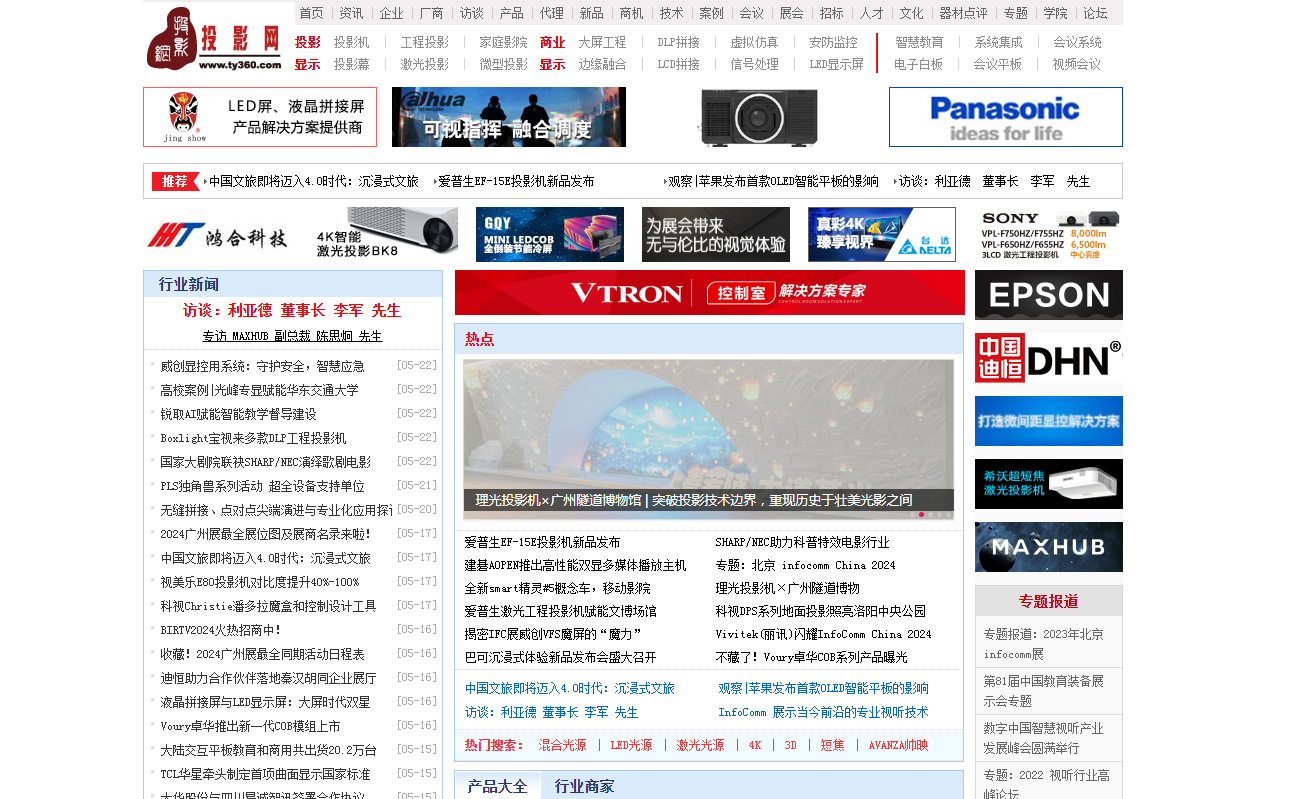Click the red 推荐 tag

click(175, 181)
